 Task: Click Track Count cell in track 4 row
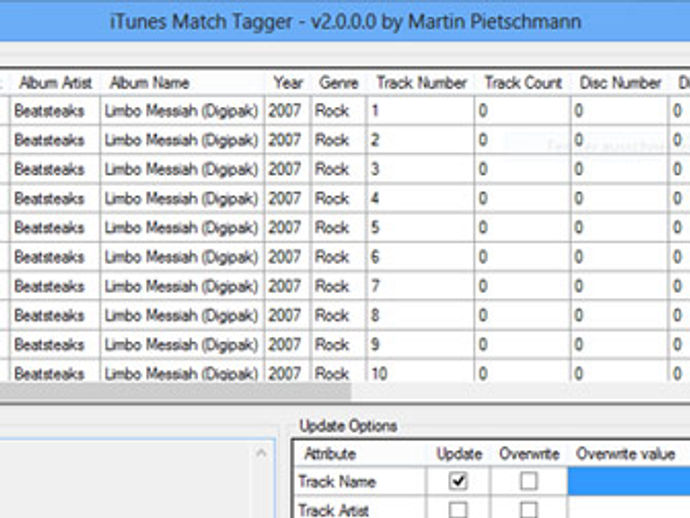tap(523, 198)
